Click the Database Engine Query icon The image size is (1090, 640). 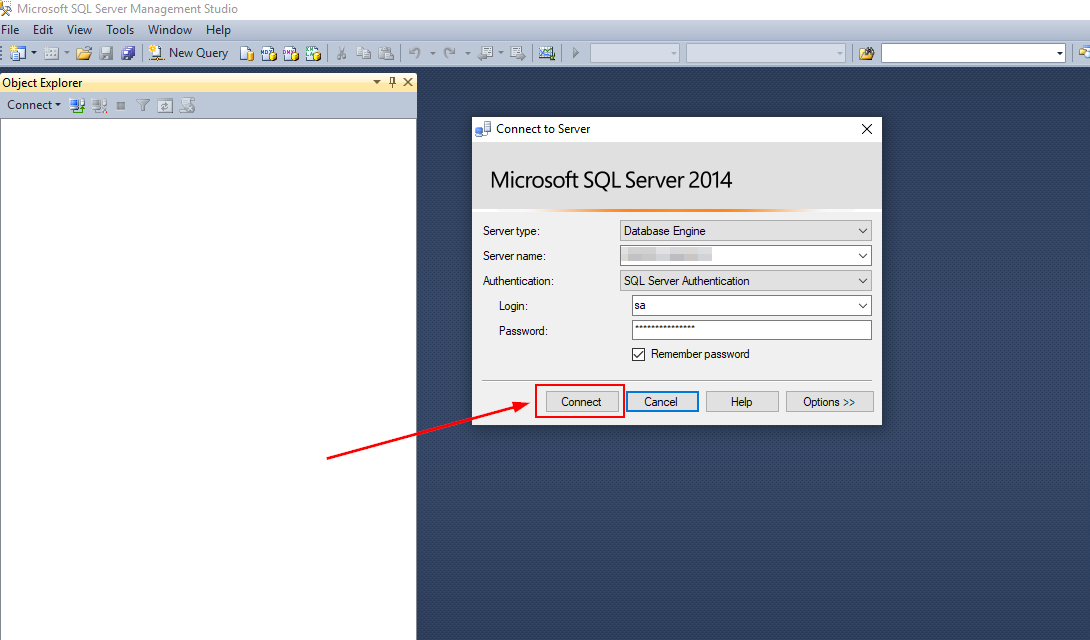point(246,53)
